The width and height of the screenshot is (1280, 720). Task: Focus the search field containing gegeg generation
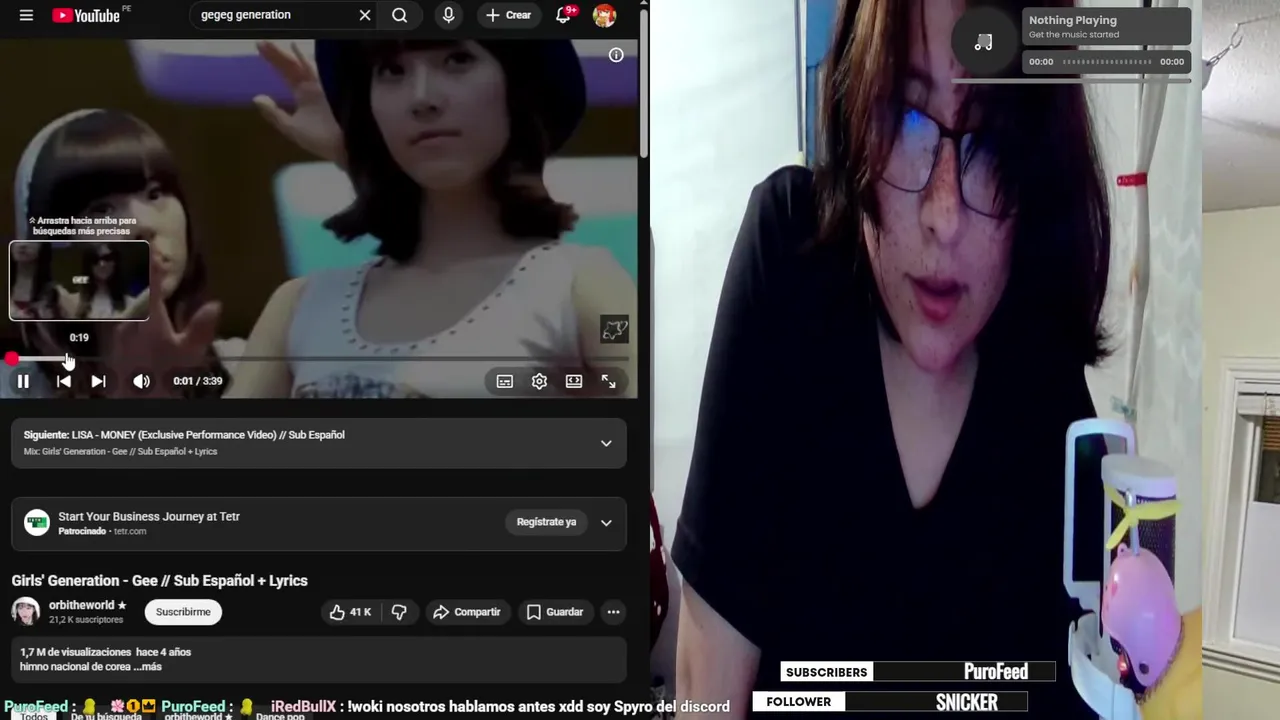click(x=273, y=15)
